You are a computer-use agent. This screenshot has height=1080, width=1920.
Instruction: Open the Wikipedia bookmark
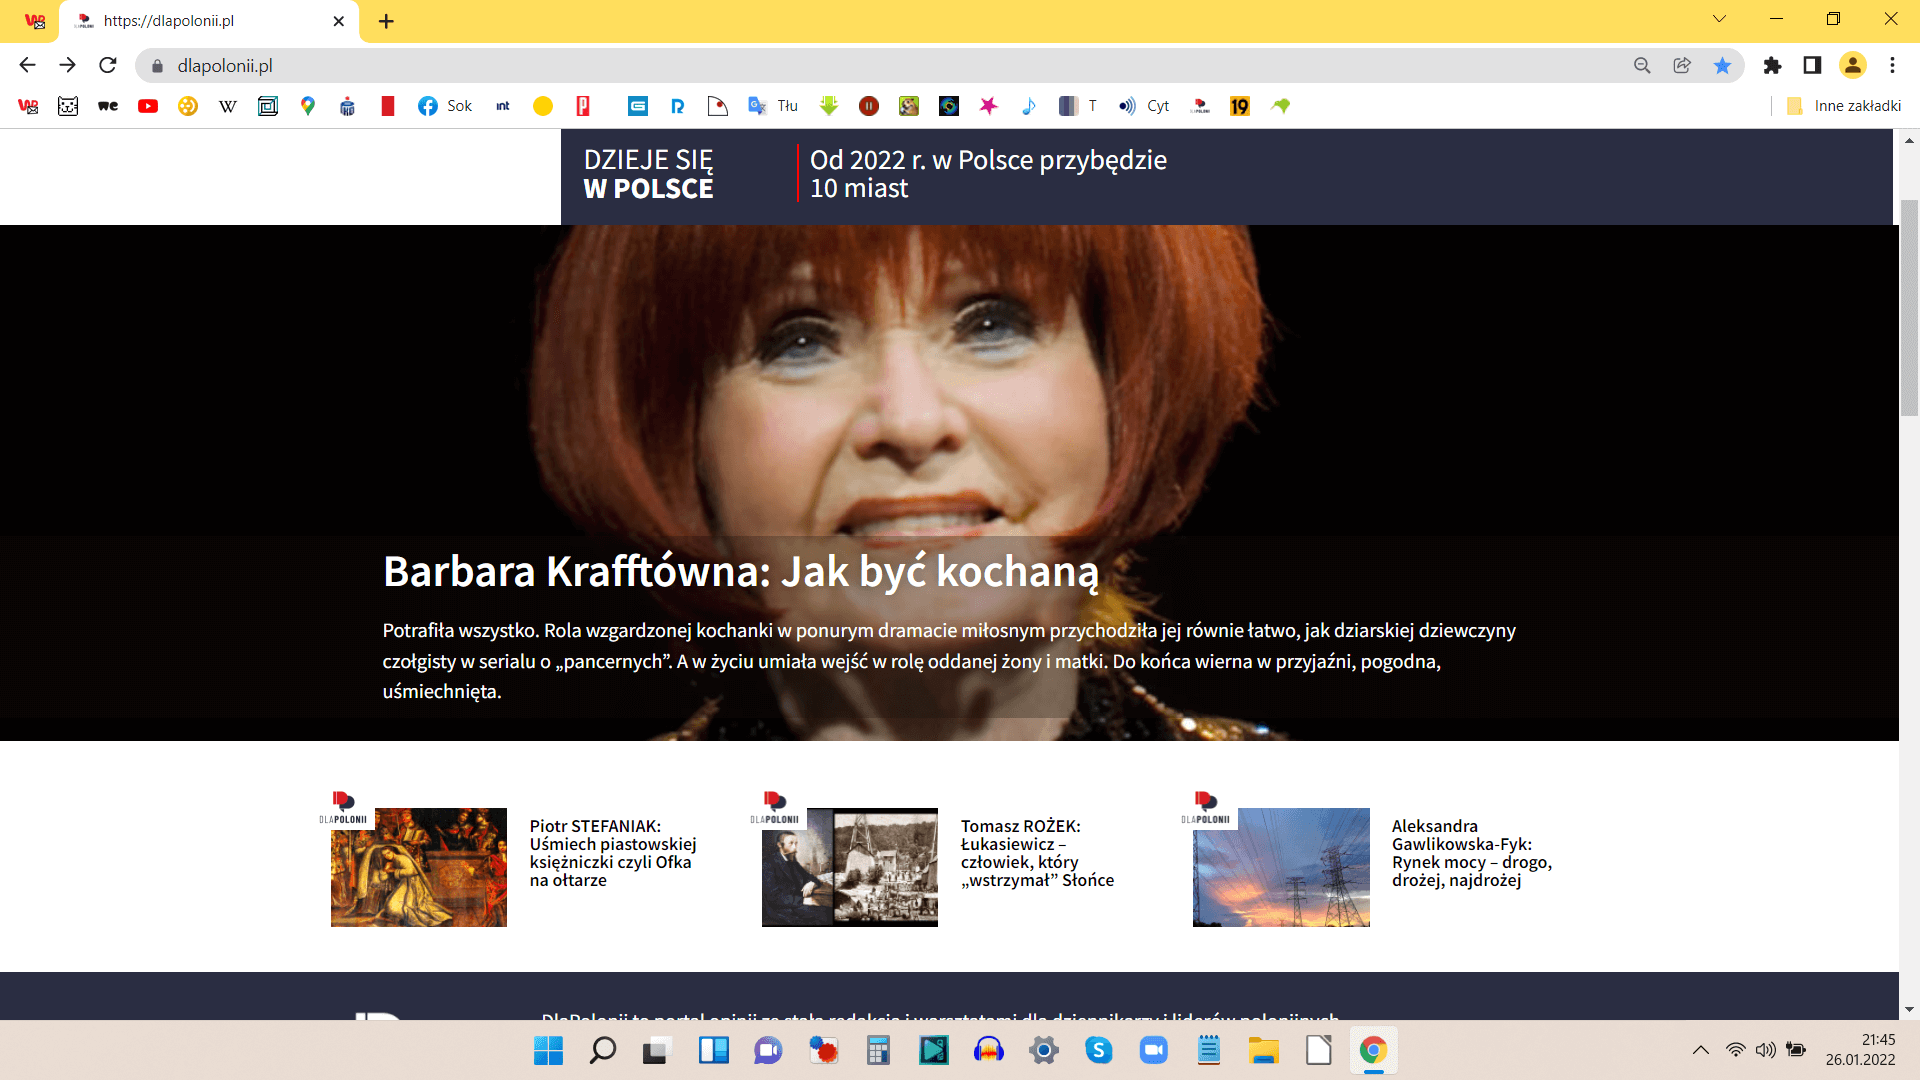click(x=228, y=106)
